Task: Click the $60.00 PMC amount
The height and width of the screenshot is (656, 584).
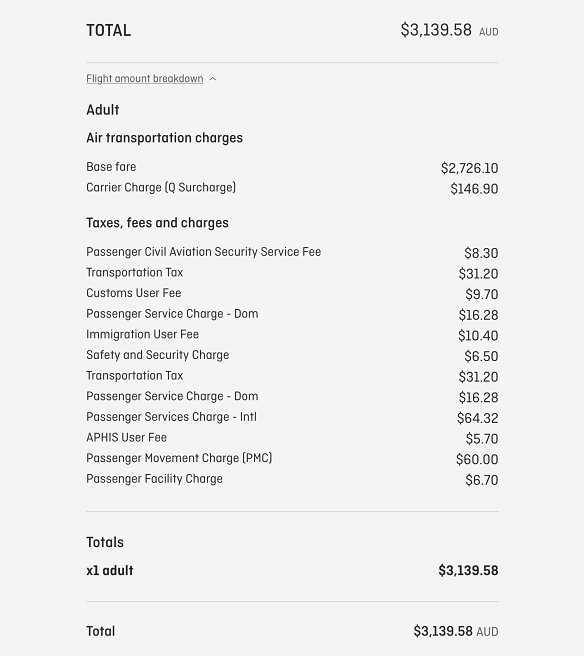Action: click(477, 459)
